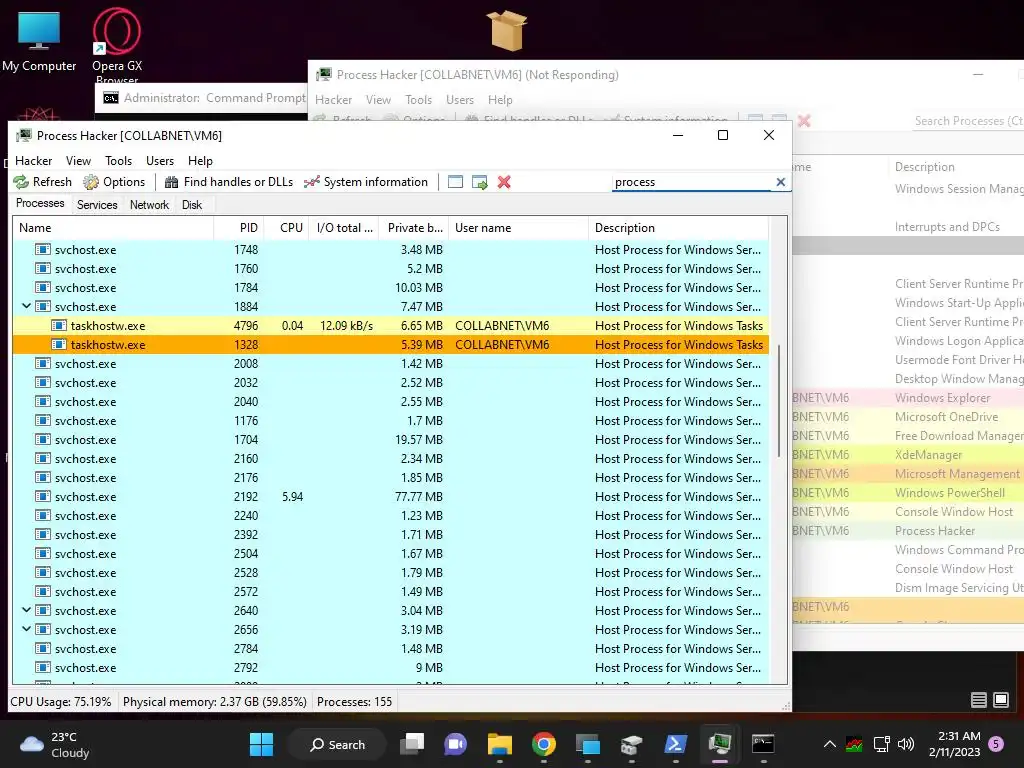Select svchost.exe with PID 1748
The width and height of the screenshot is (1024, 768).
[x=391, y=249]
